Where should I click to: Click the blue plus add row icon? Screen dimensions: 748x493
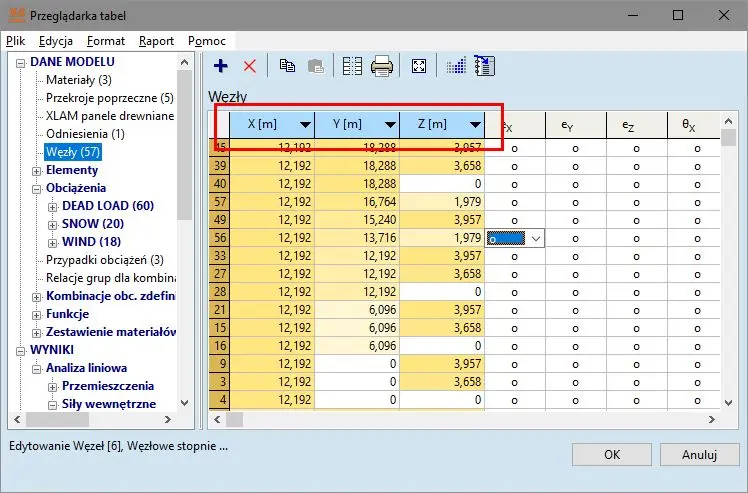(x=221, y=66)
